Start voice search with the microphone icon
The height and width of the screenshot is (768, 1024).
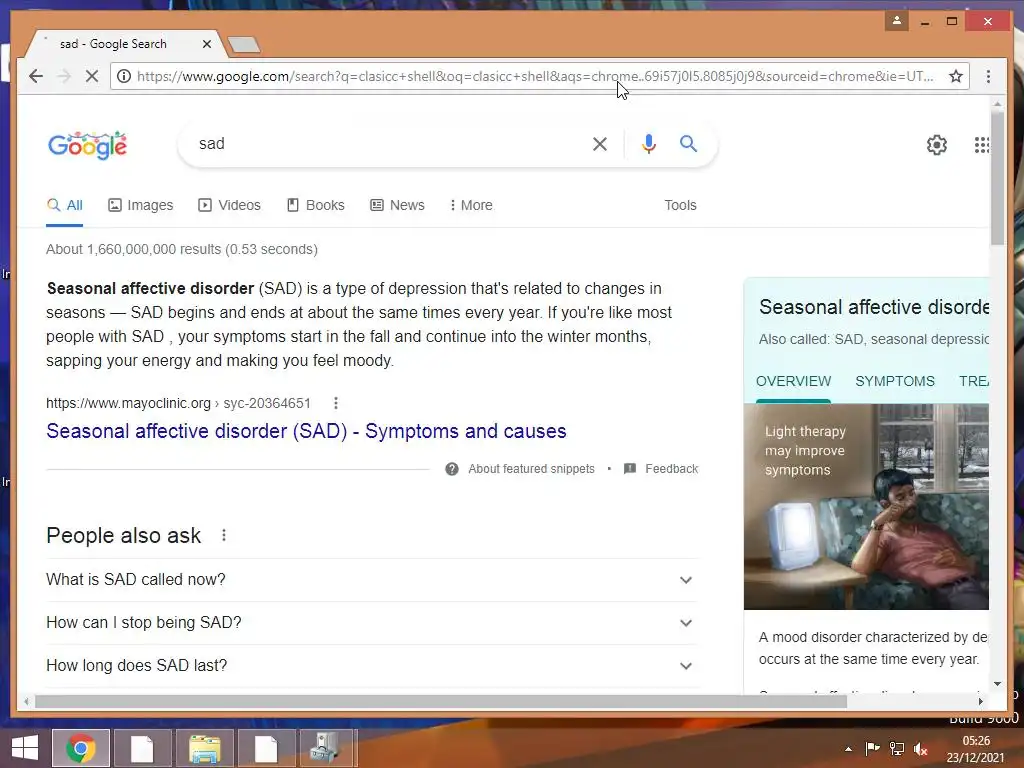648,144
